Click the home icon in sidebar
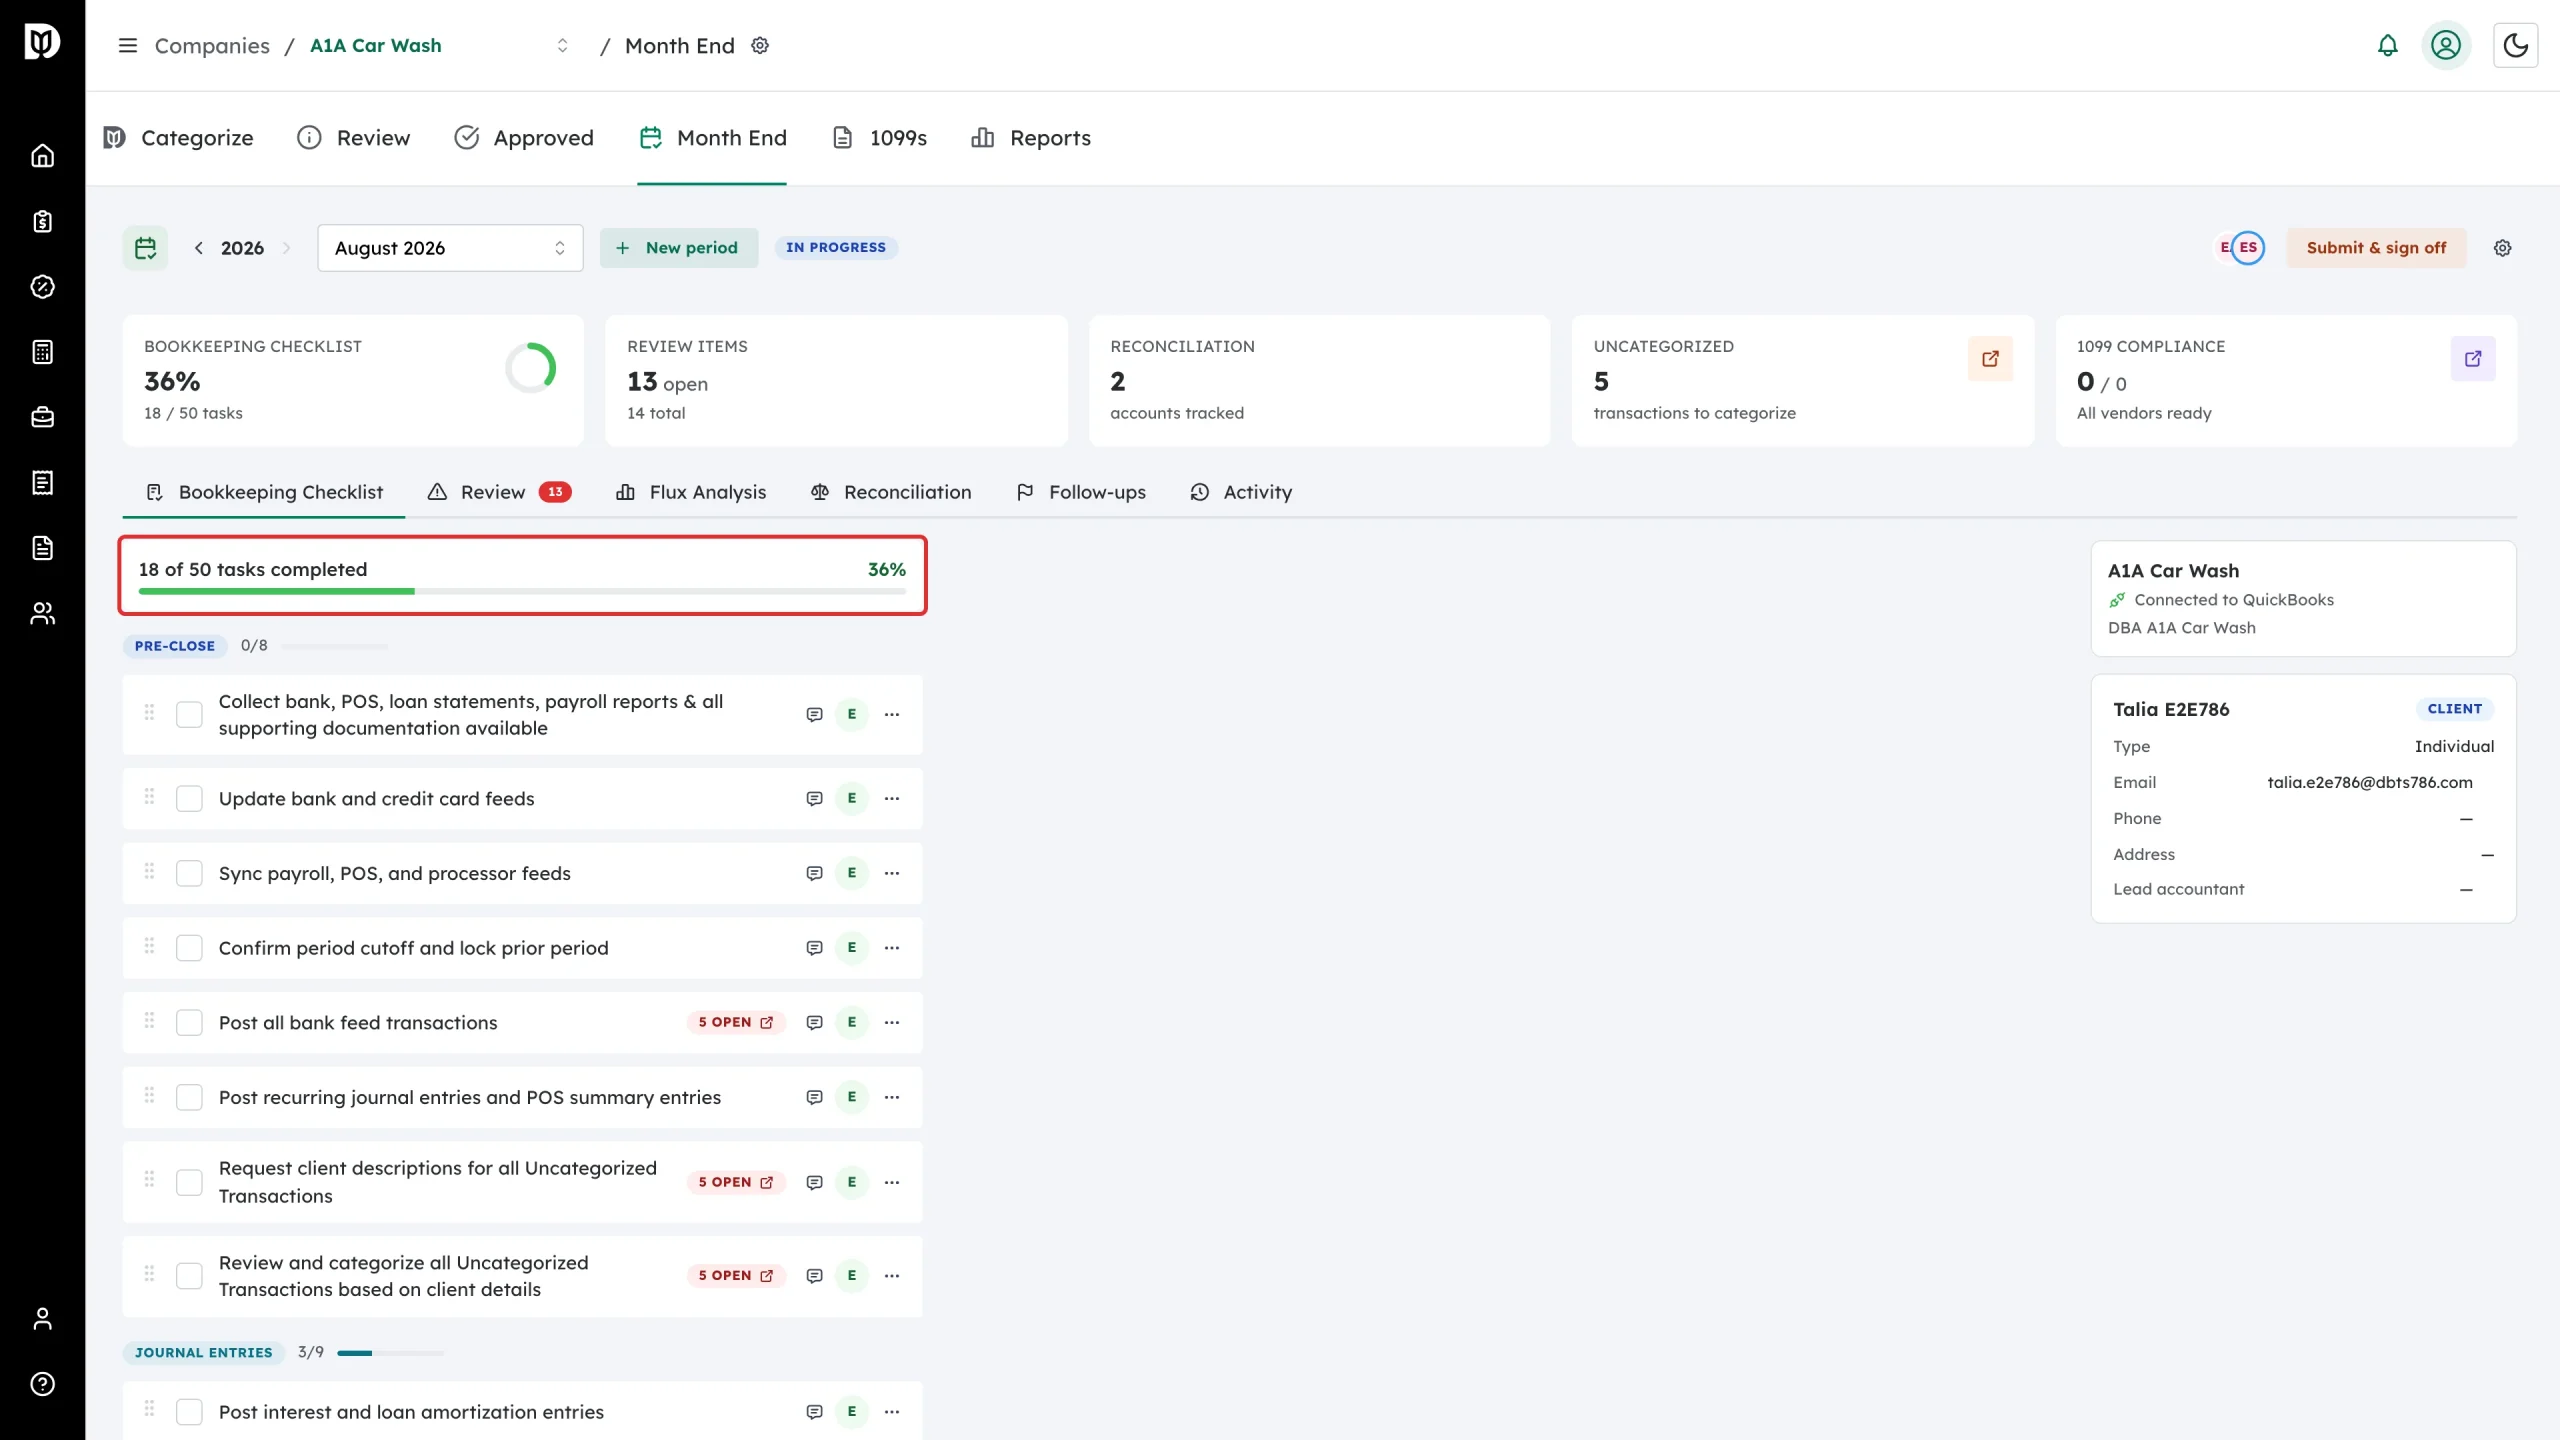The height and width of the screenshot is (1440, 2560). [x=42, y=156]
